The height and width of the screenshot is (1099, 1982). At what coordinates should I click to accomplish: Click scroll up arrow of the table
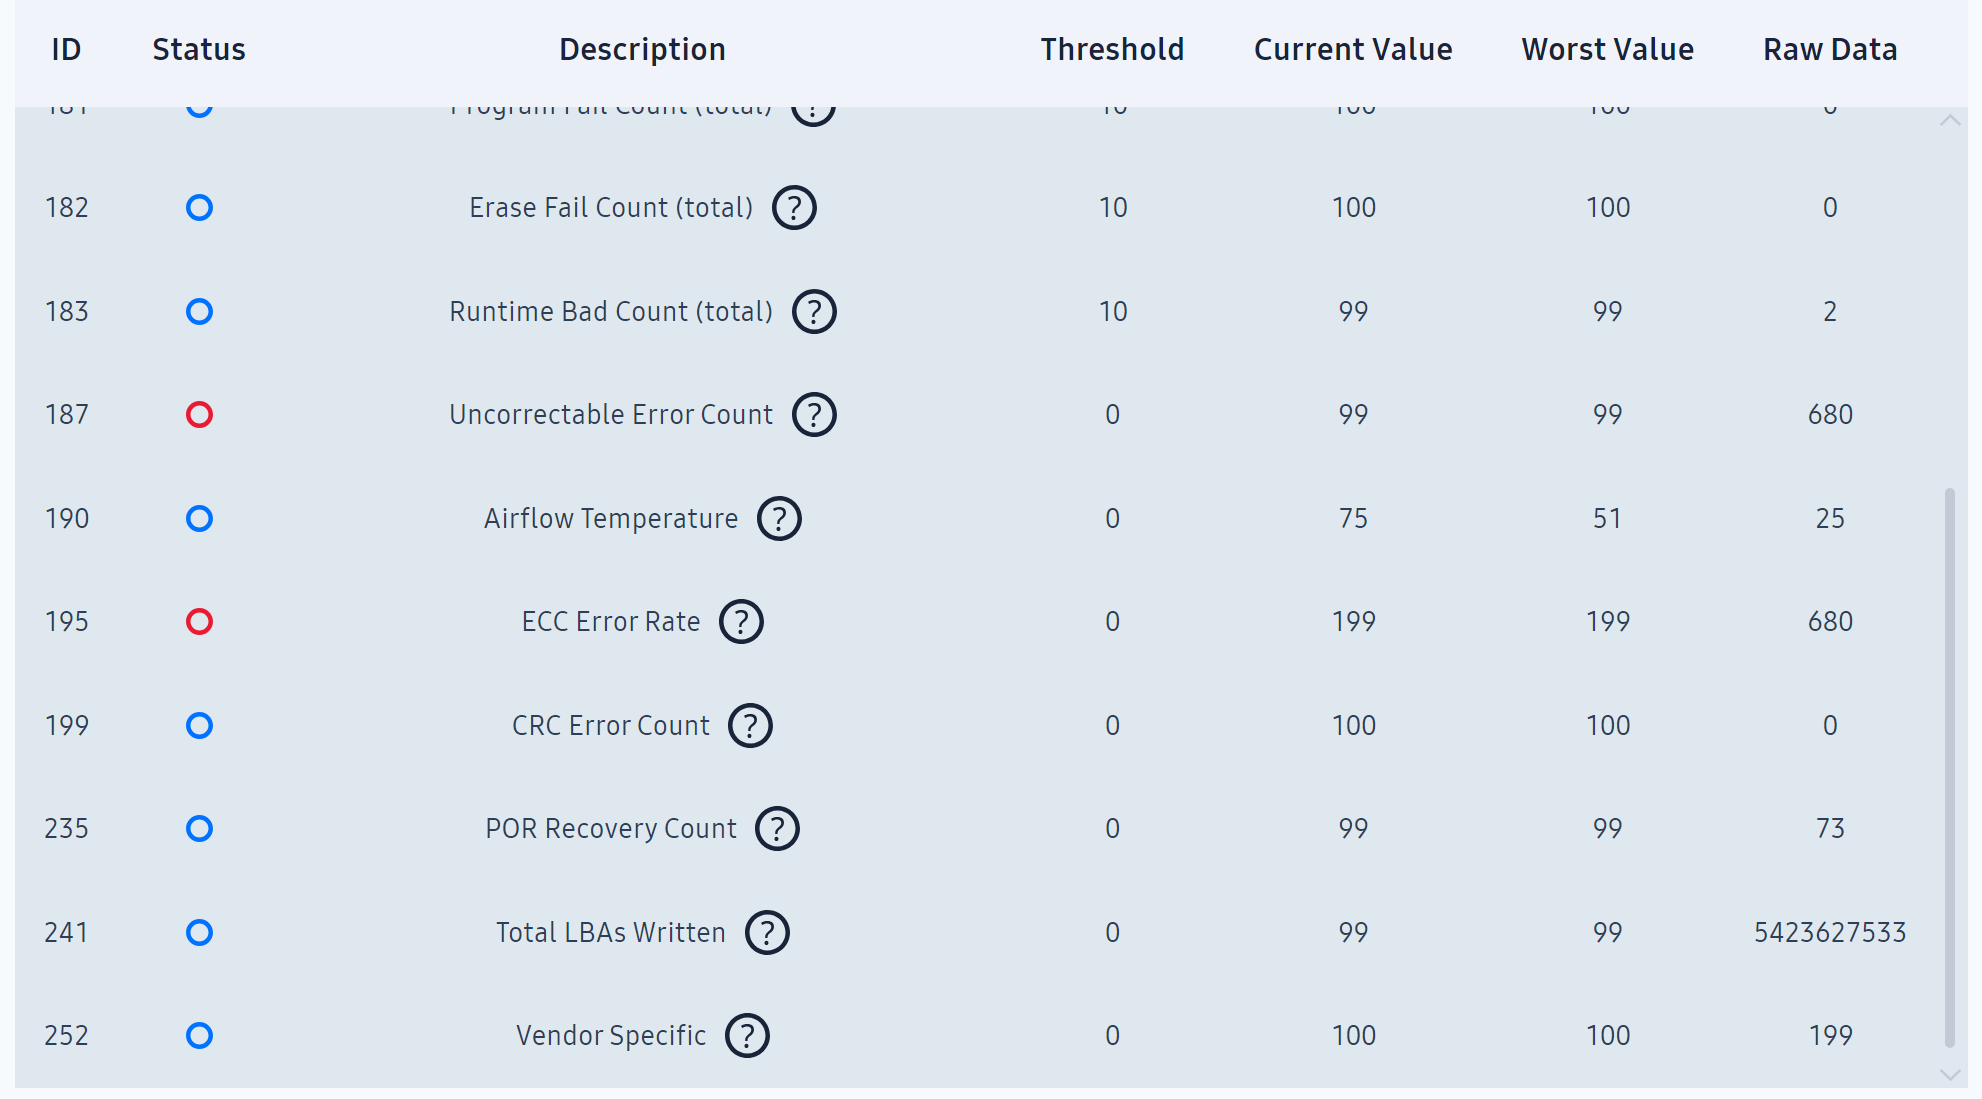coord(1949,120)
